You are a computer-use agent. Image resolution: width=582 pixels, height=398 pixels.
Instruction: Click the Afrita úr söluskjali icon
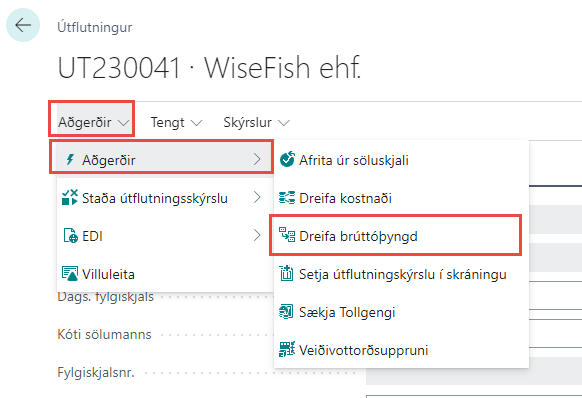click(287, 159)
